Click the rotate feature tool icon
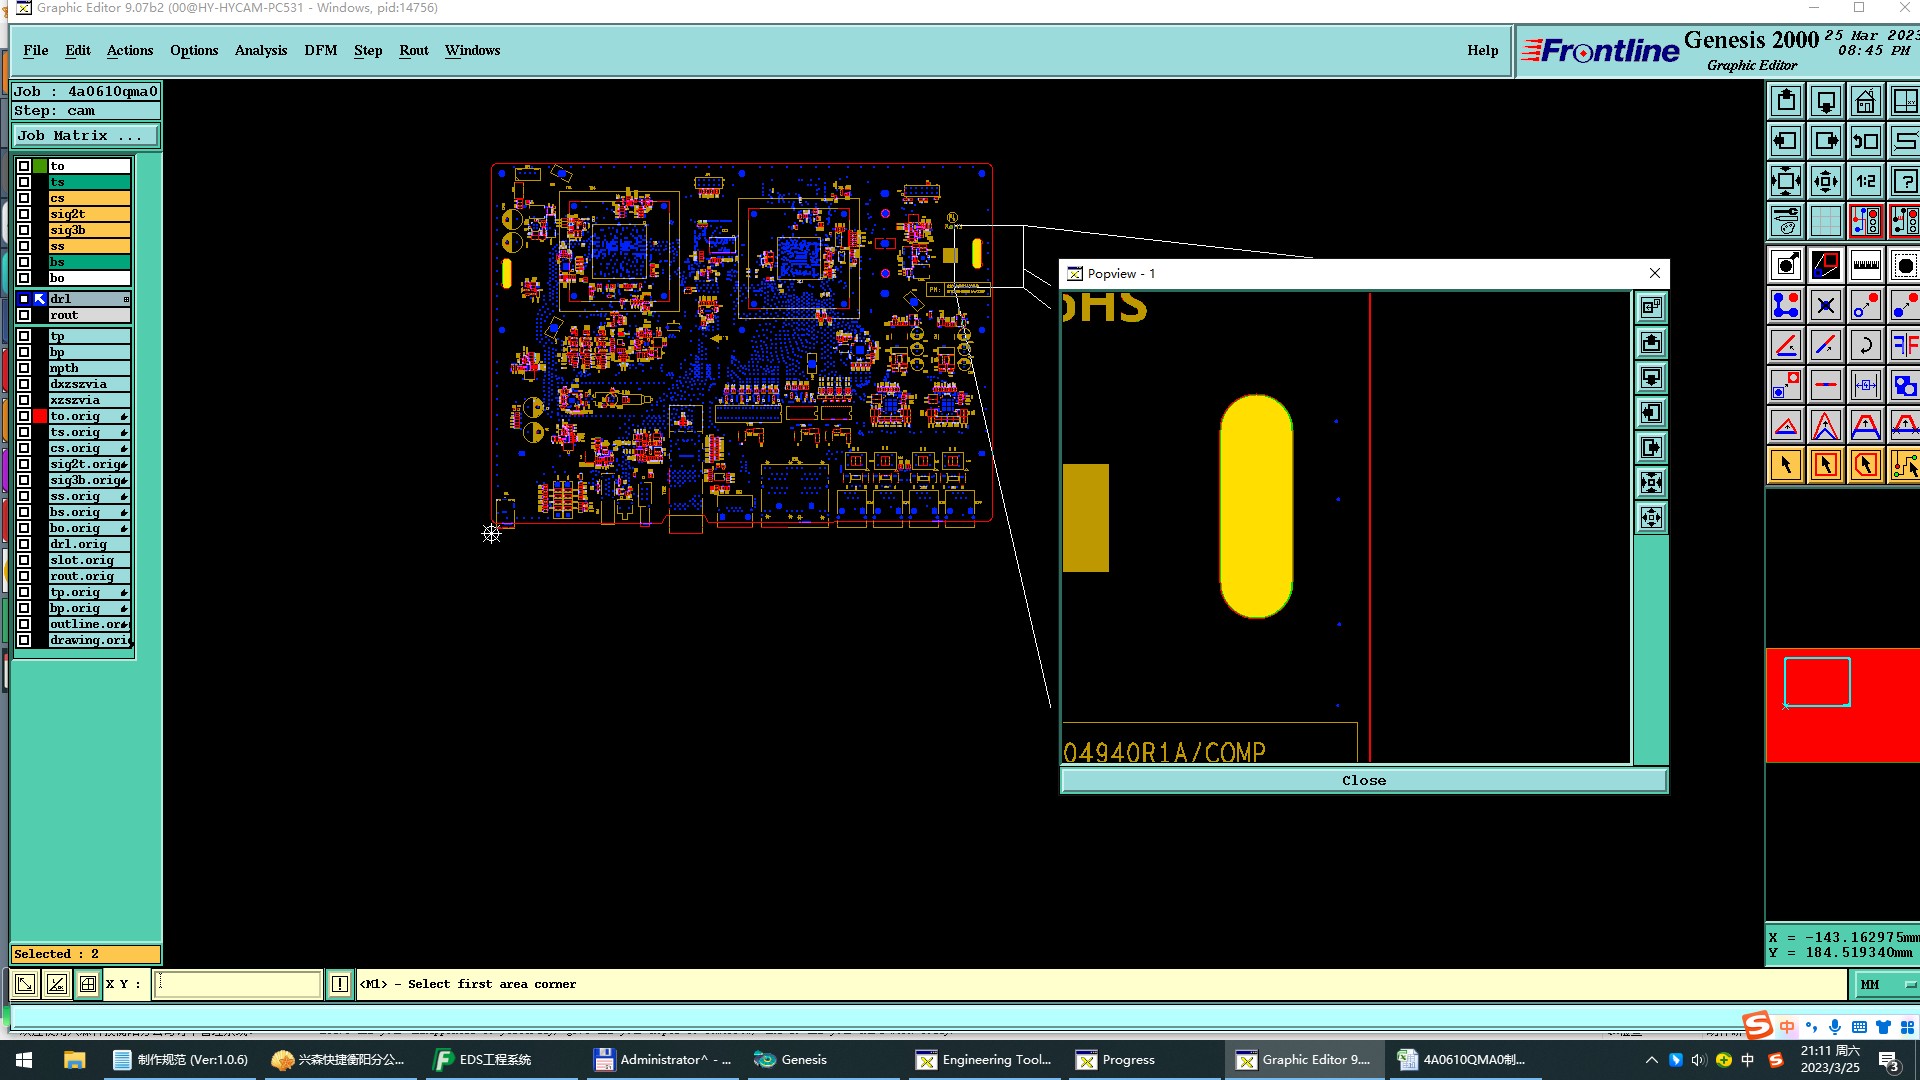The height and width of the screenshot is (1080, 1920). point(1865,346)
